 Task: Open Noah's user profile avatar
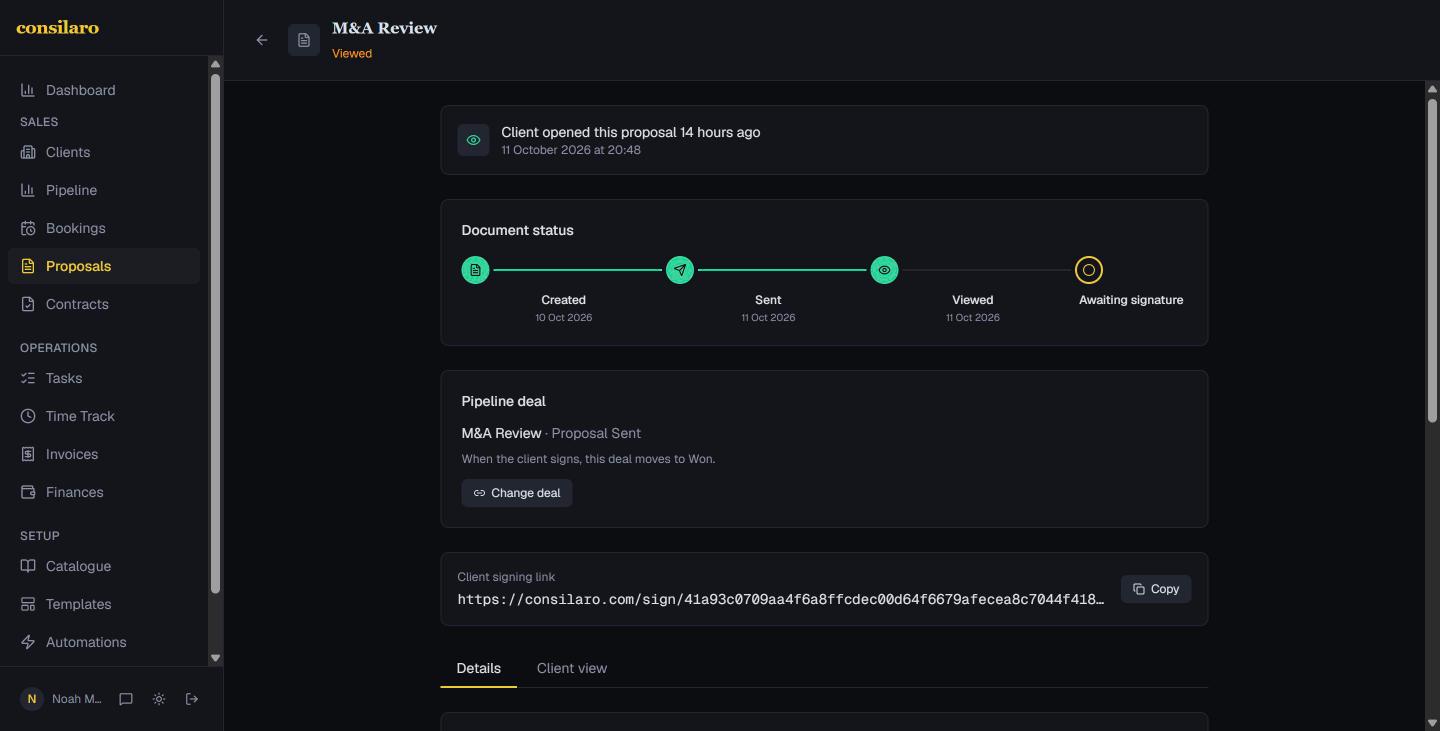pos(32,699)
